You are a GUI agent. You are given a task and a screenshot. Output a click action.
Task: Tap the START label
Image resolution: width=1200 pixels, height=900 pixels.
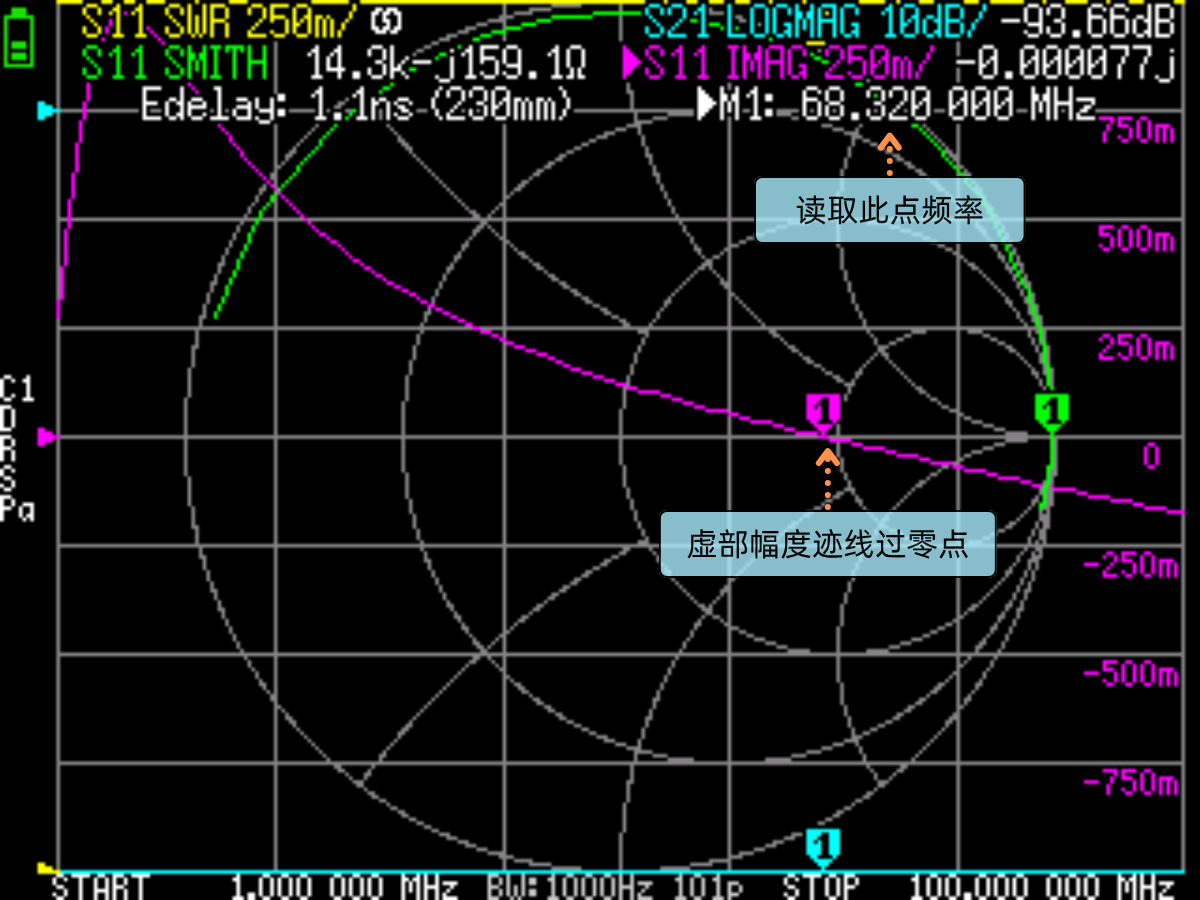click(x=100, y=887)
